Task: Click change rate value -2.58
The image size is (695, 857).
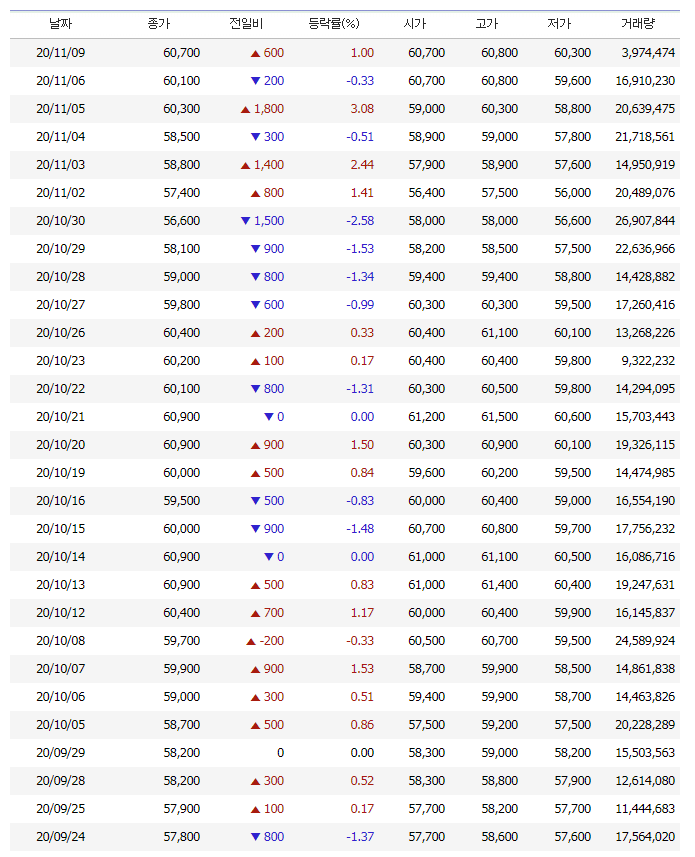Action: pyautogui.click(x=360, y=221)
